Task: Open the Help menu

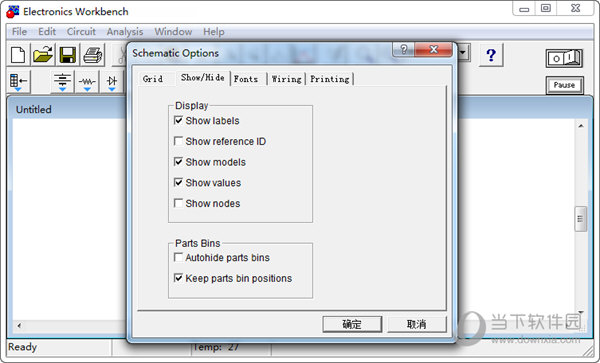Action: (x=214, y=32)
